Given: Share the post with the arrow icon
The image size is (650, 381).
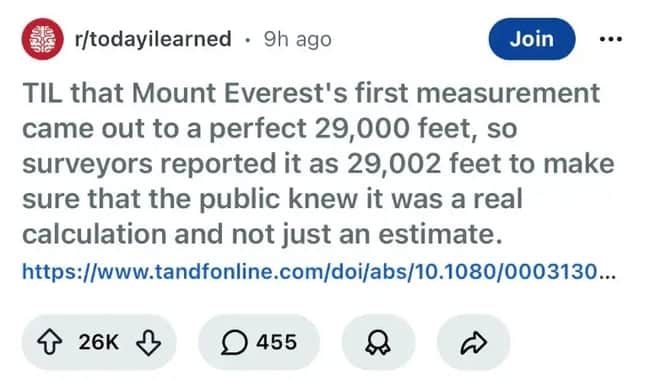Looking at the screenshot, I should point(473,343).
